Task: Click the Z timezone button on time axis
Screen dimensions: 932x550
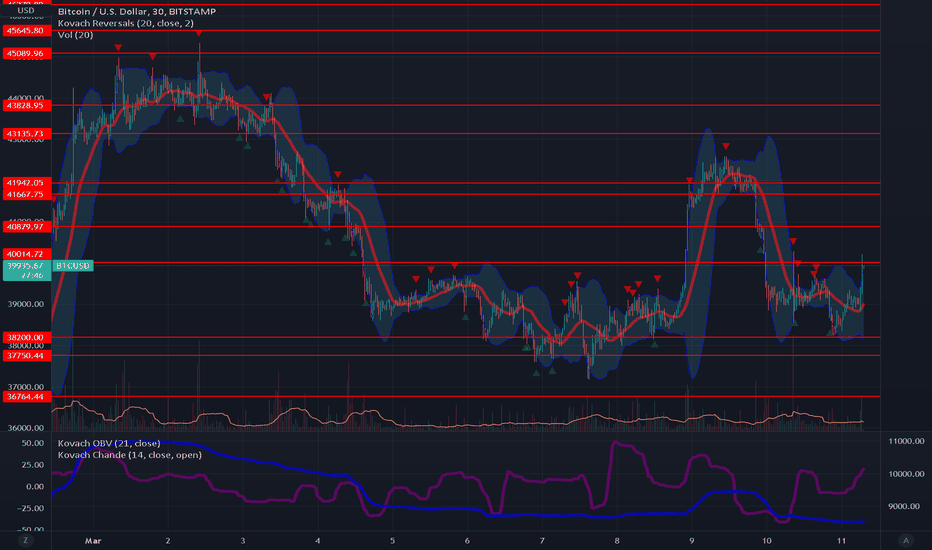Action: [25, 540]
